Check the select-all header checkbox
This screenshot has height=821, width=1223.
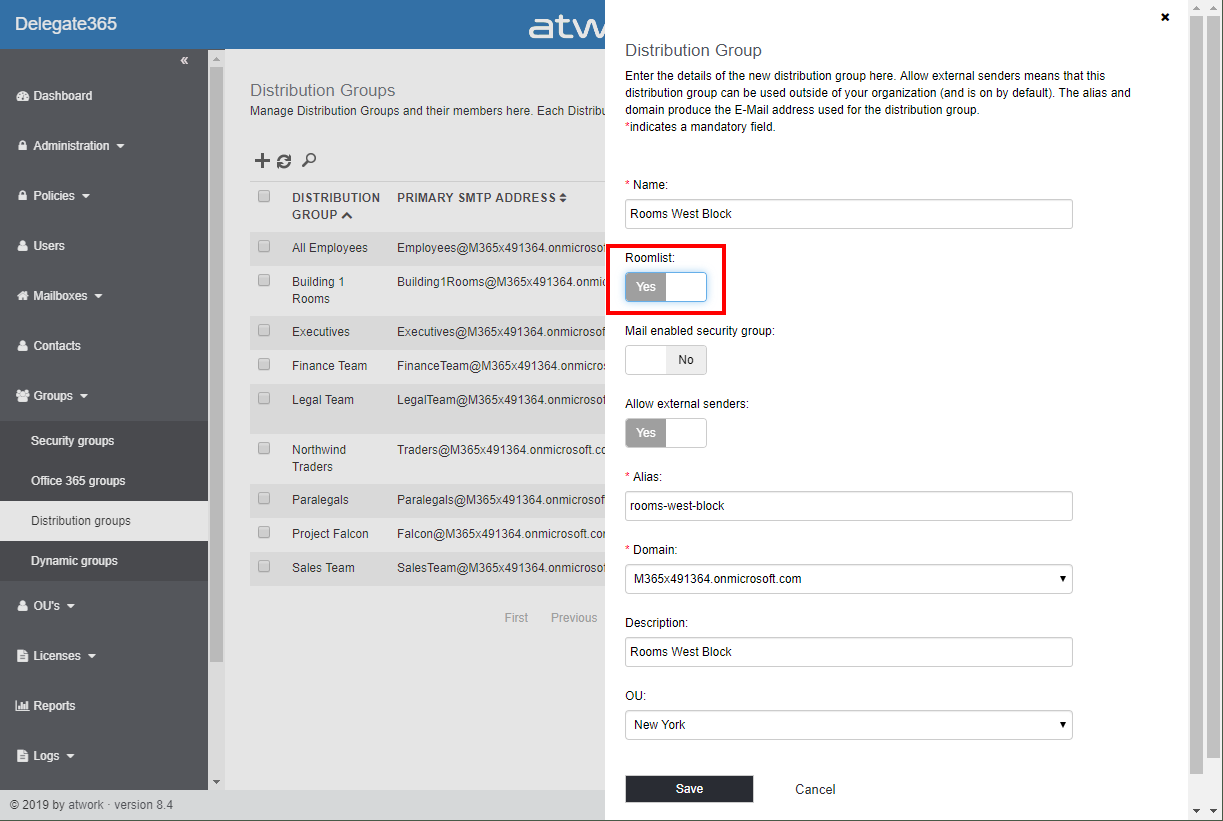[264, 196]
